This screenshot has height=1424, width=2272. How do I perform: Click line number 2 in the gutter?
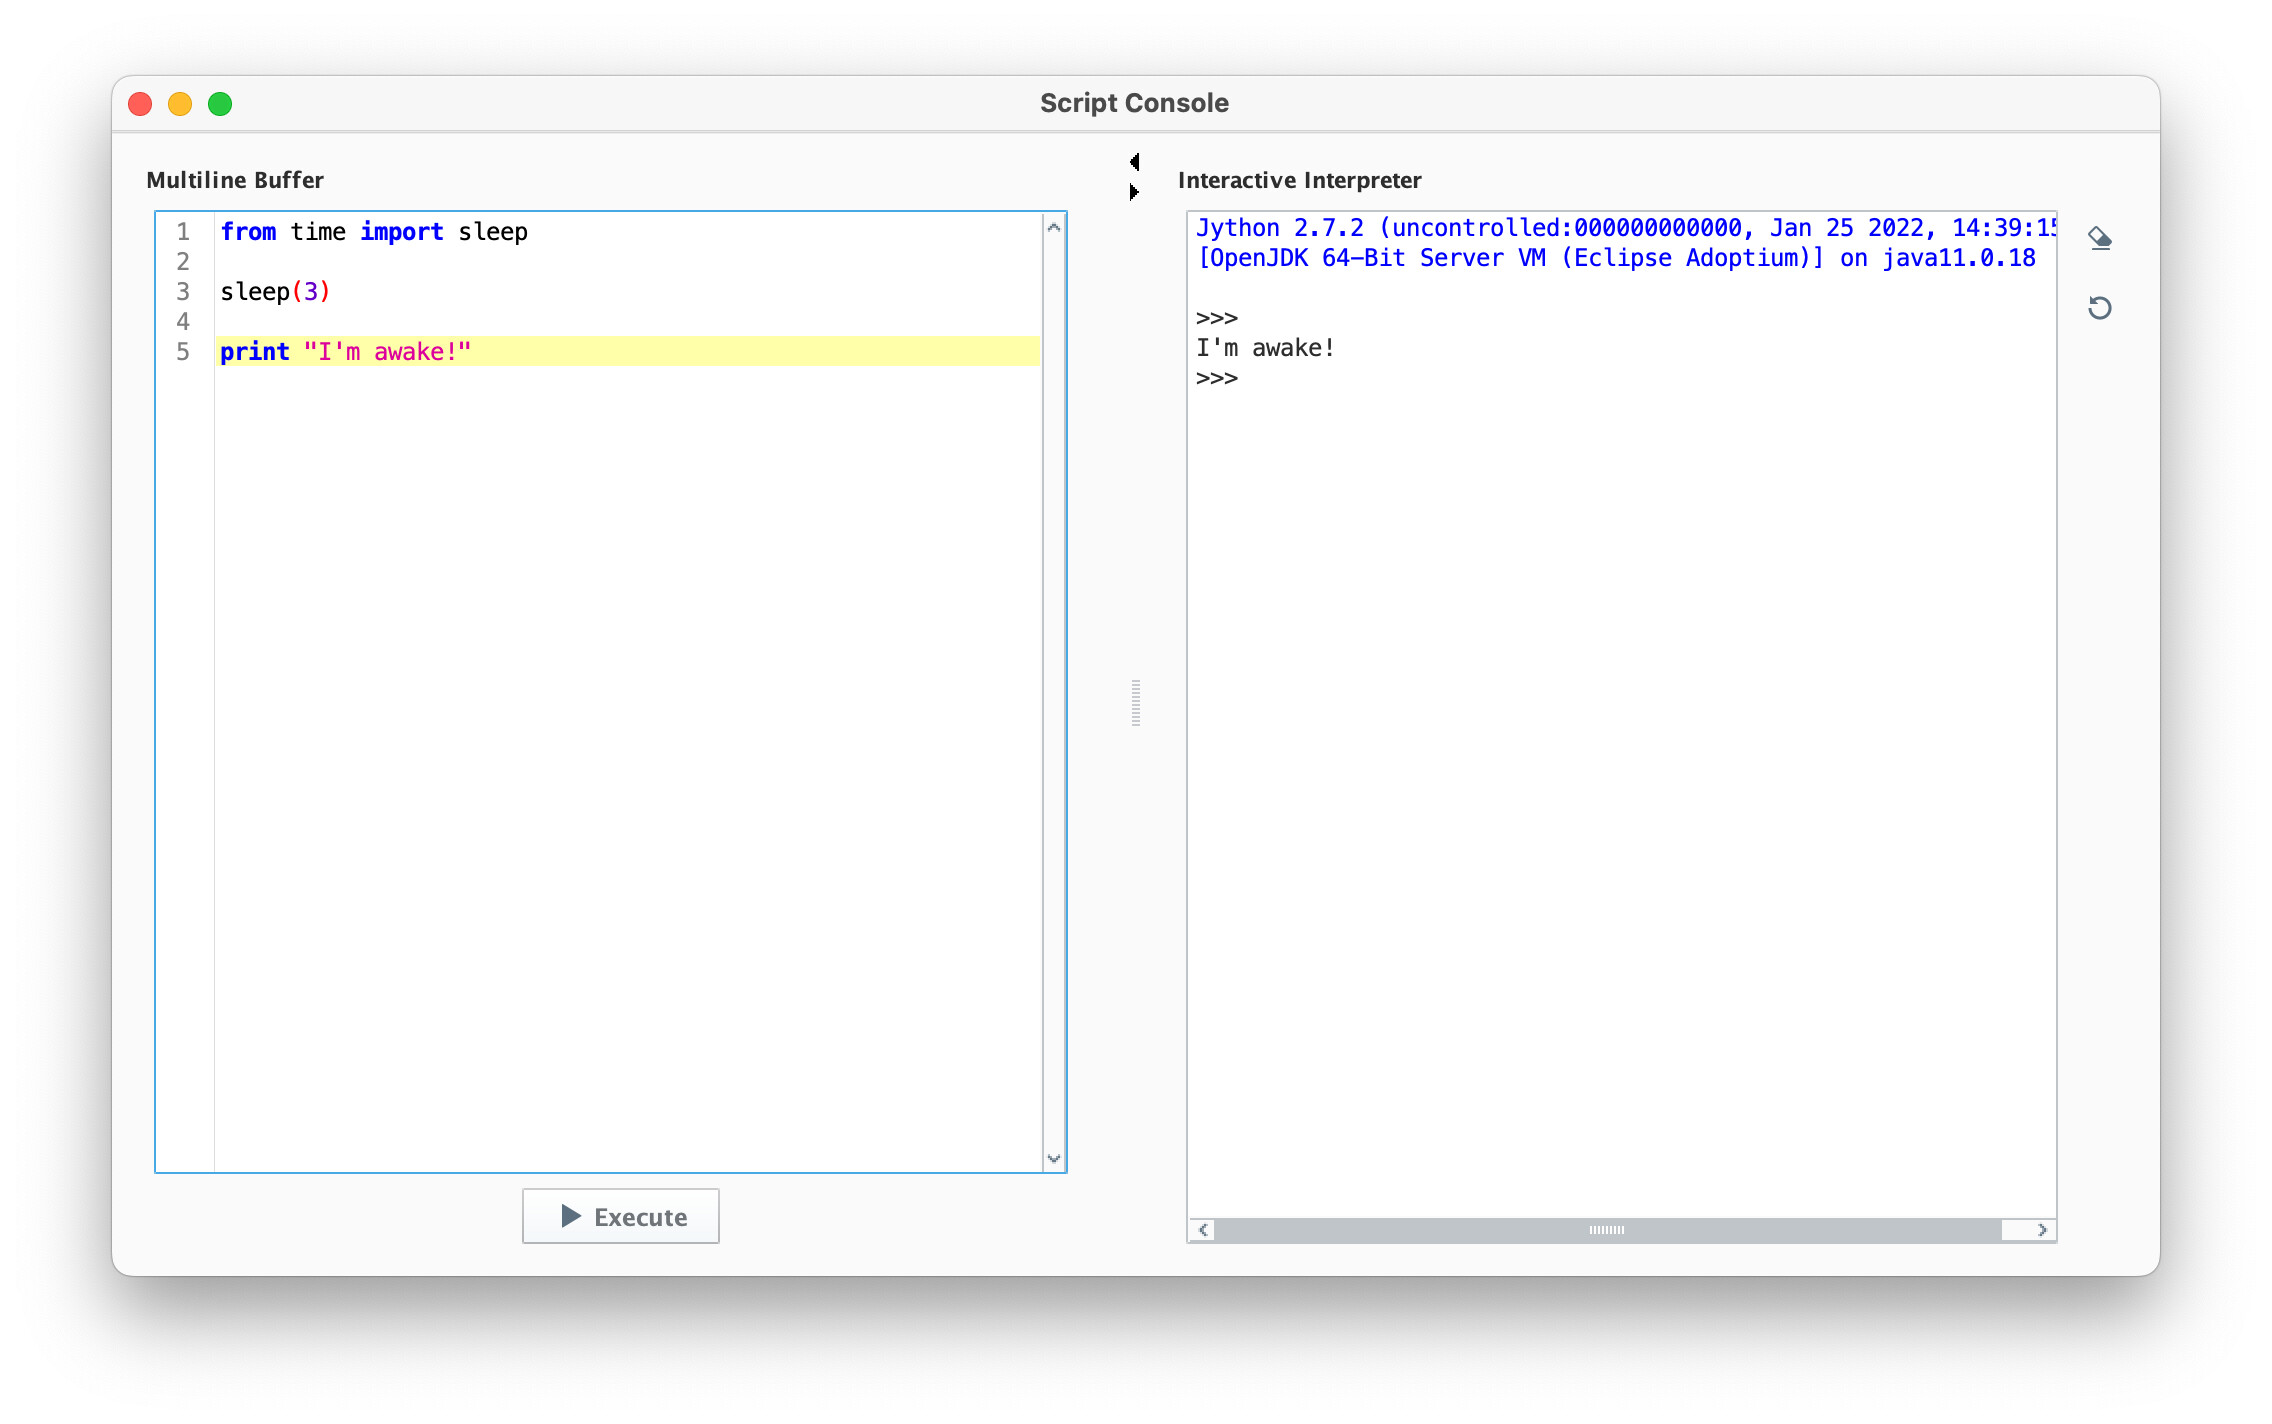pyautogui.click(x=183, y=261)
